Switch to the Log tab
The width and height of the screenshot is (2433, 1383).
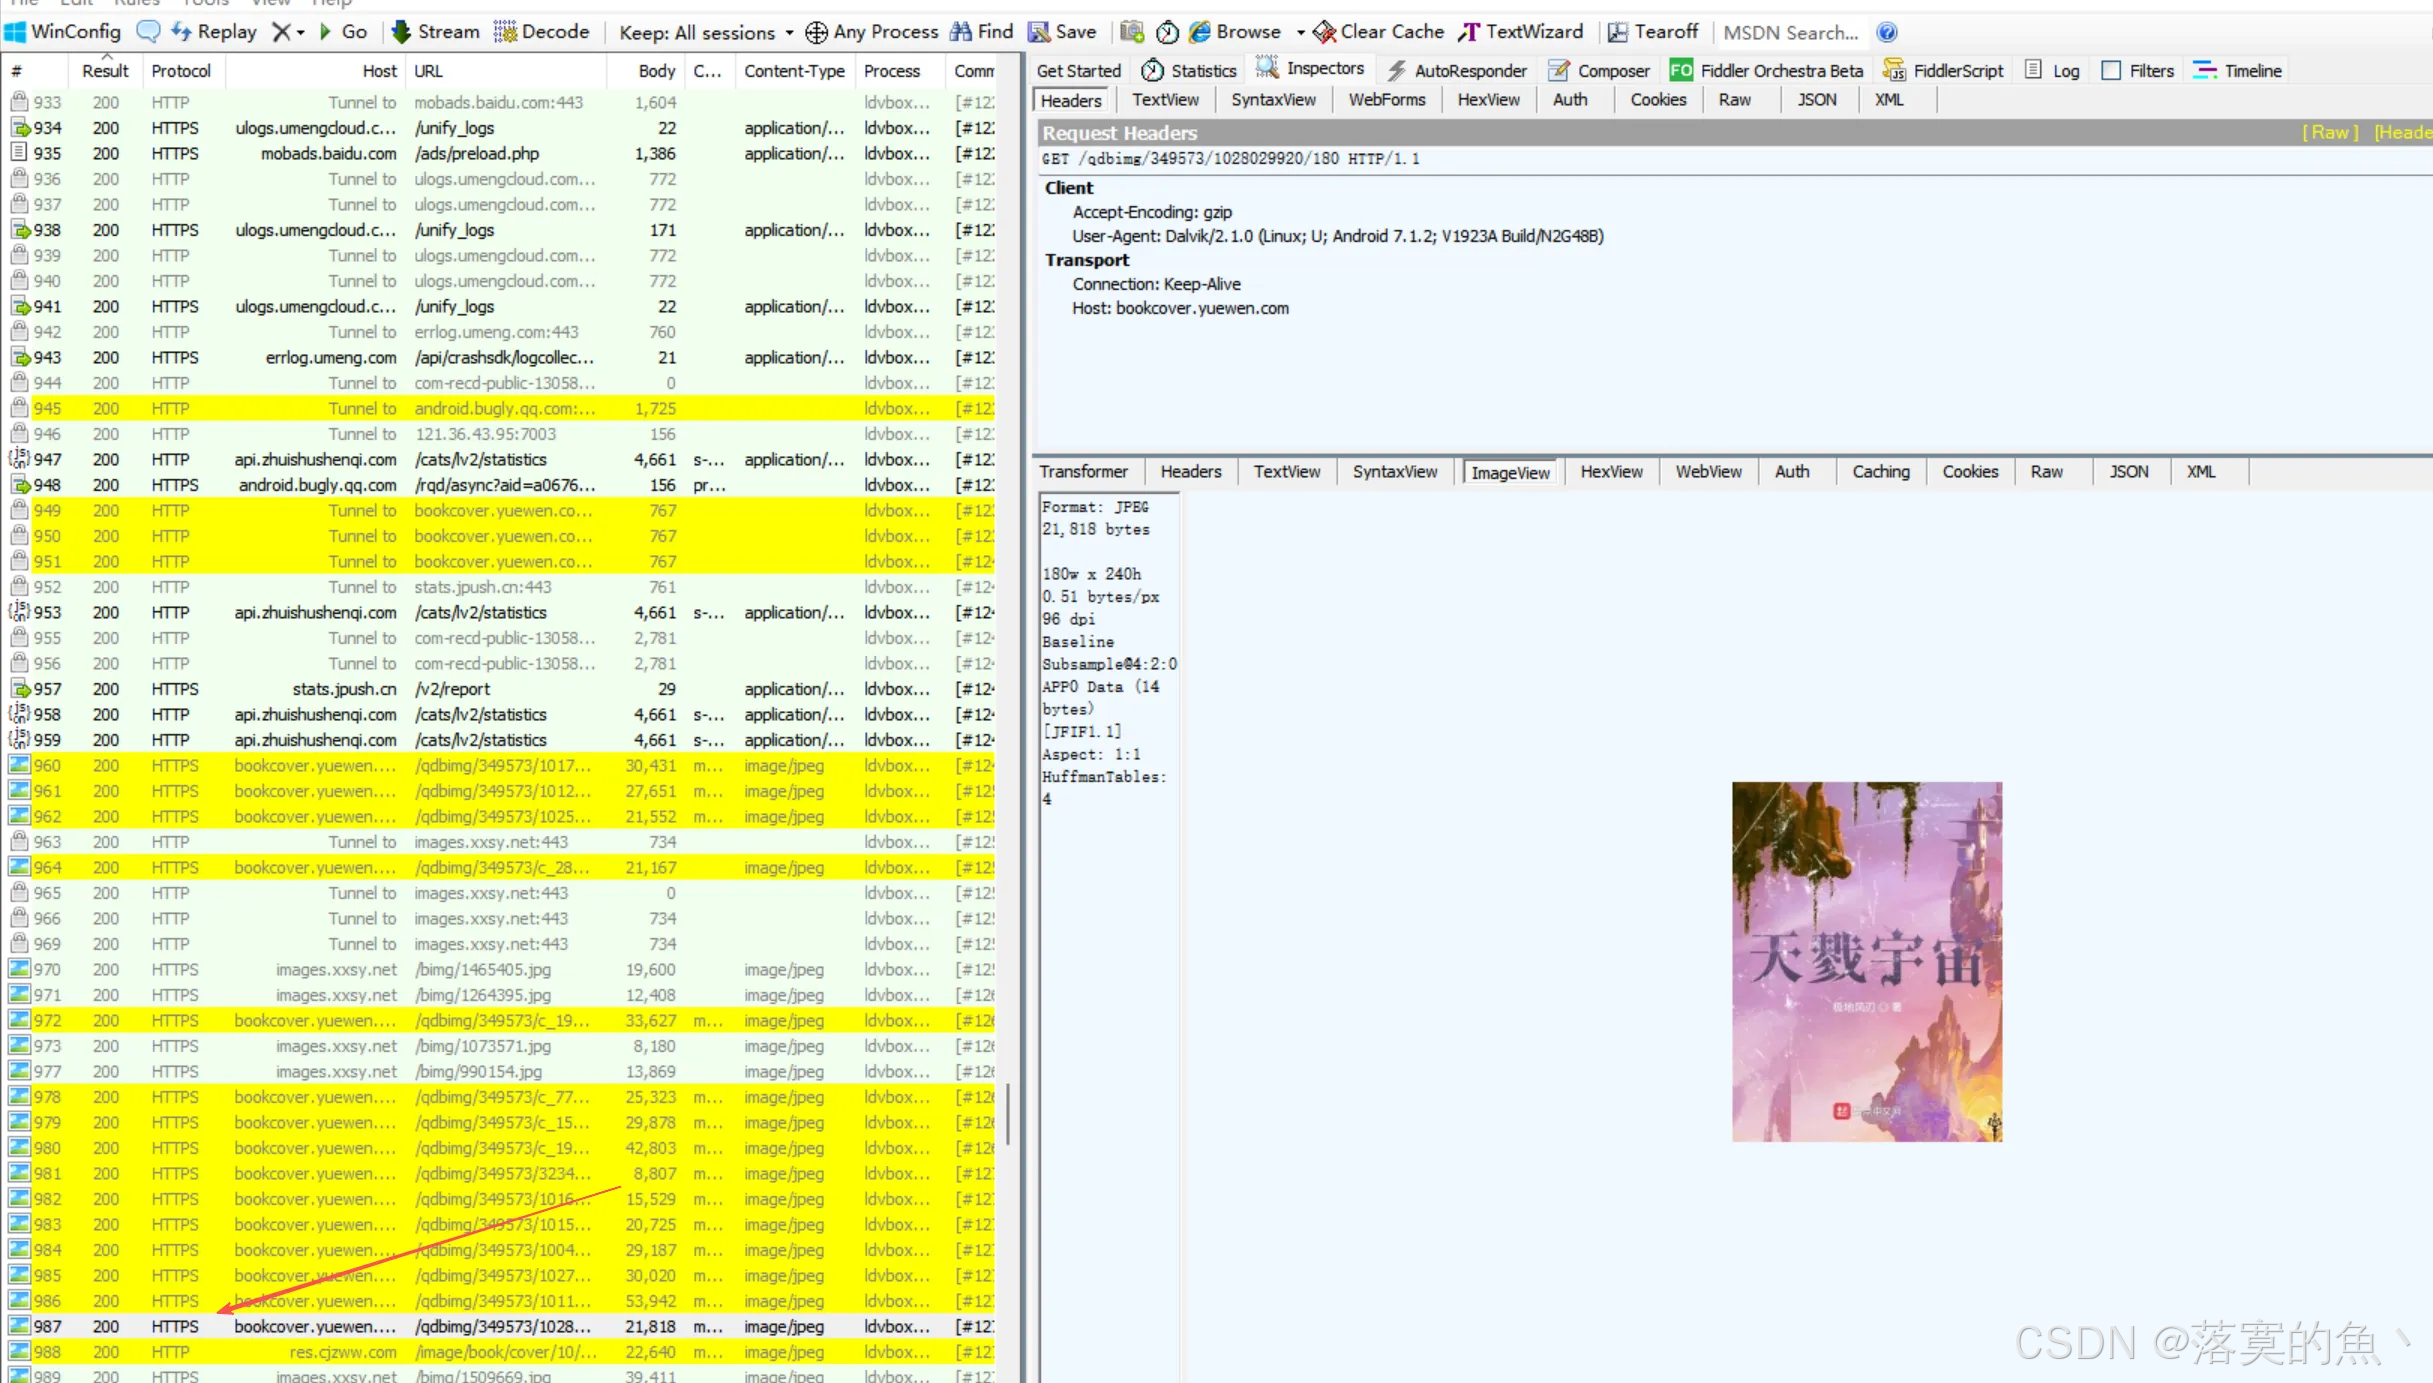click(2052, 71)
